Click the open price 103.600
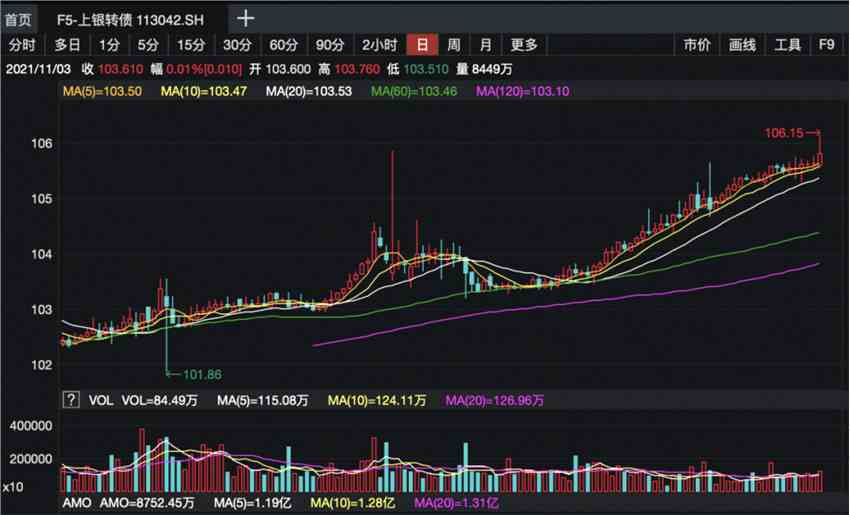 (x=288, y=69)
